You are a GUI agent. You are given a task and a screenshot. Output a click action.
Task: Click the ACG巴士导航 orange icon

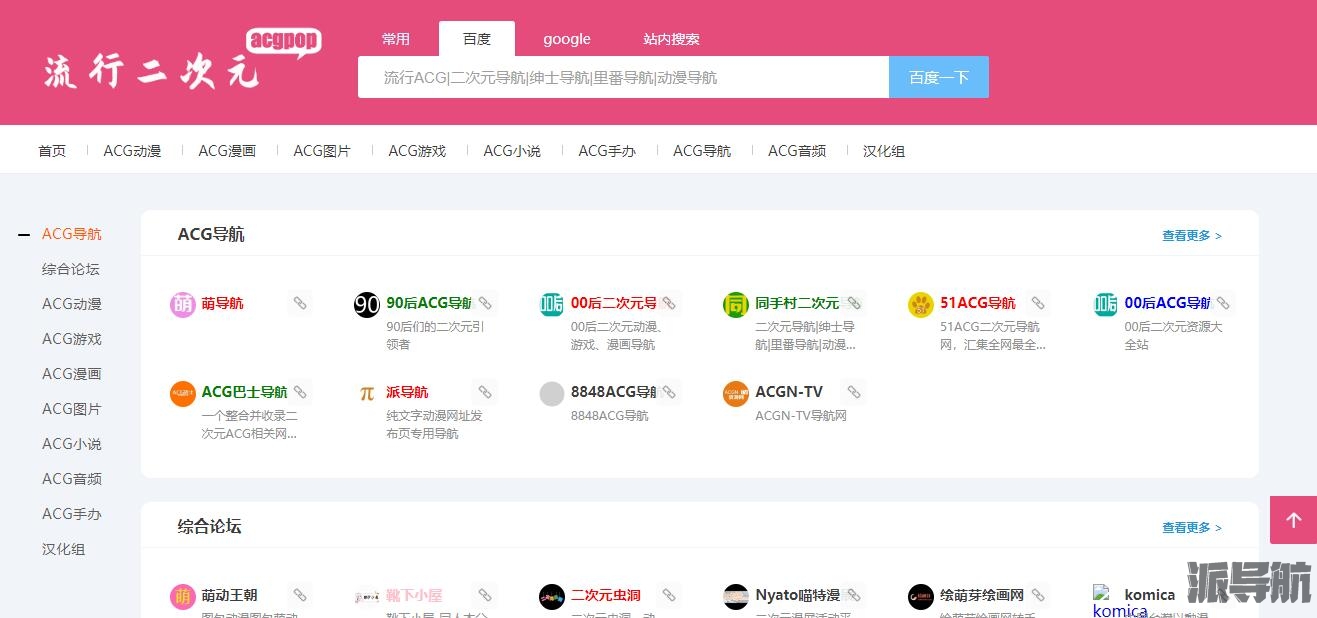(182, 393)
